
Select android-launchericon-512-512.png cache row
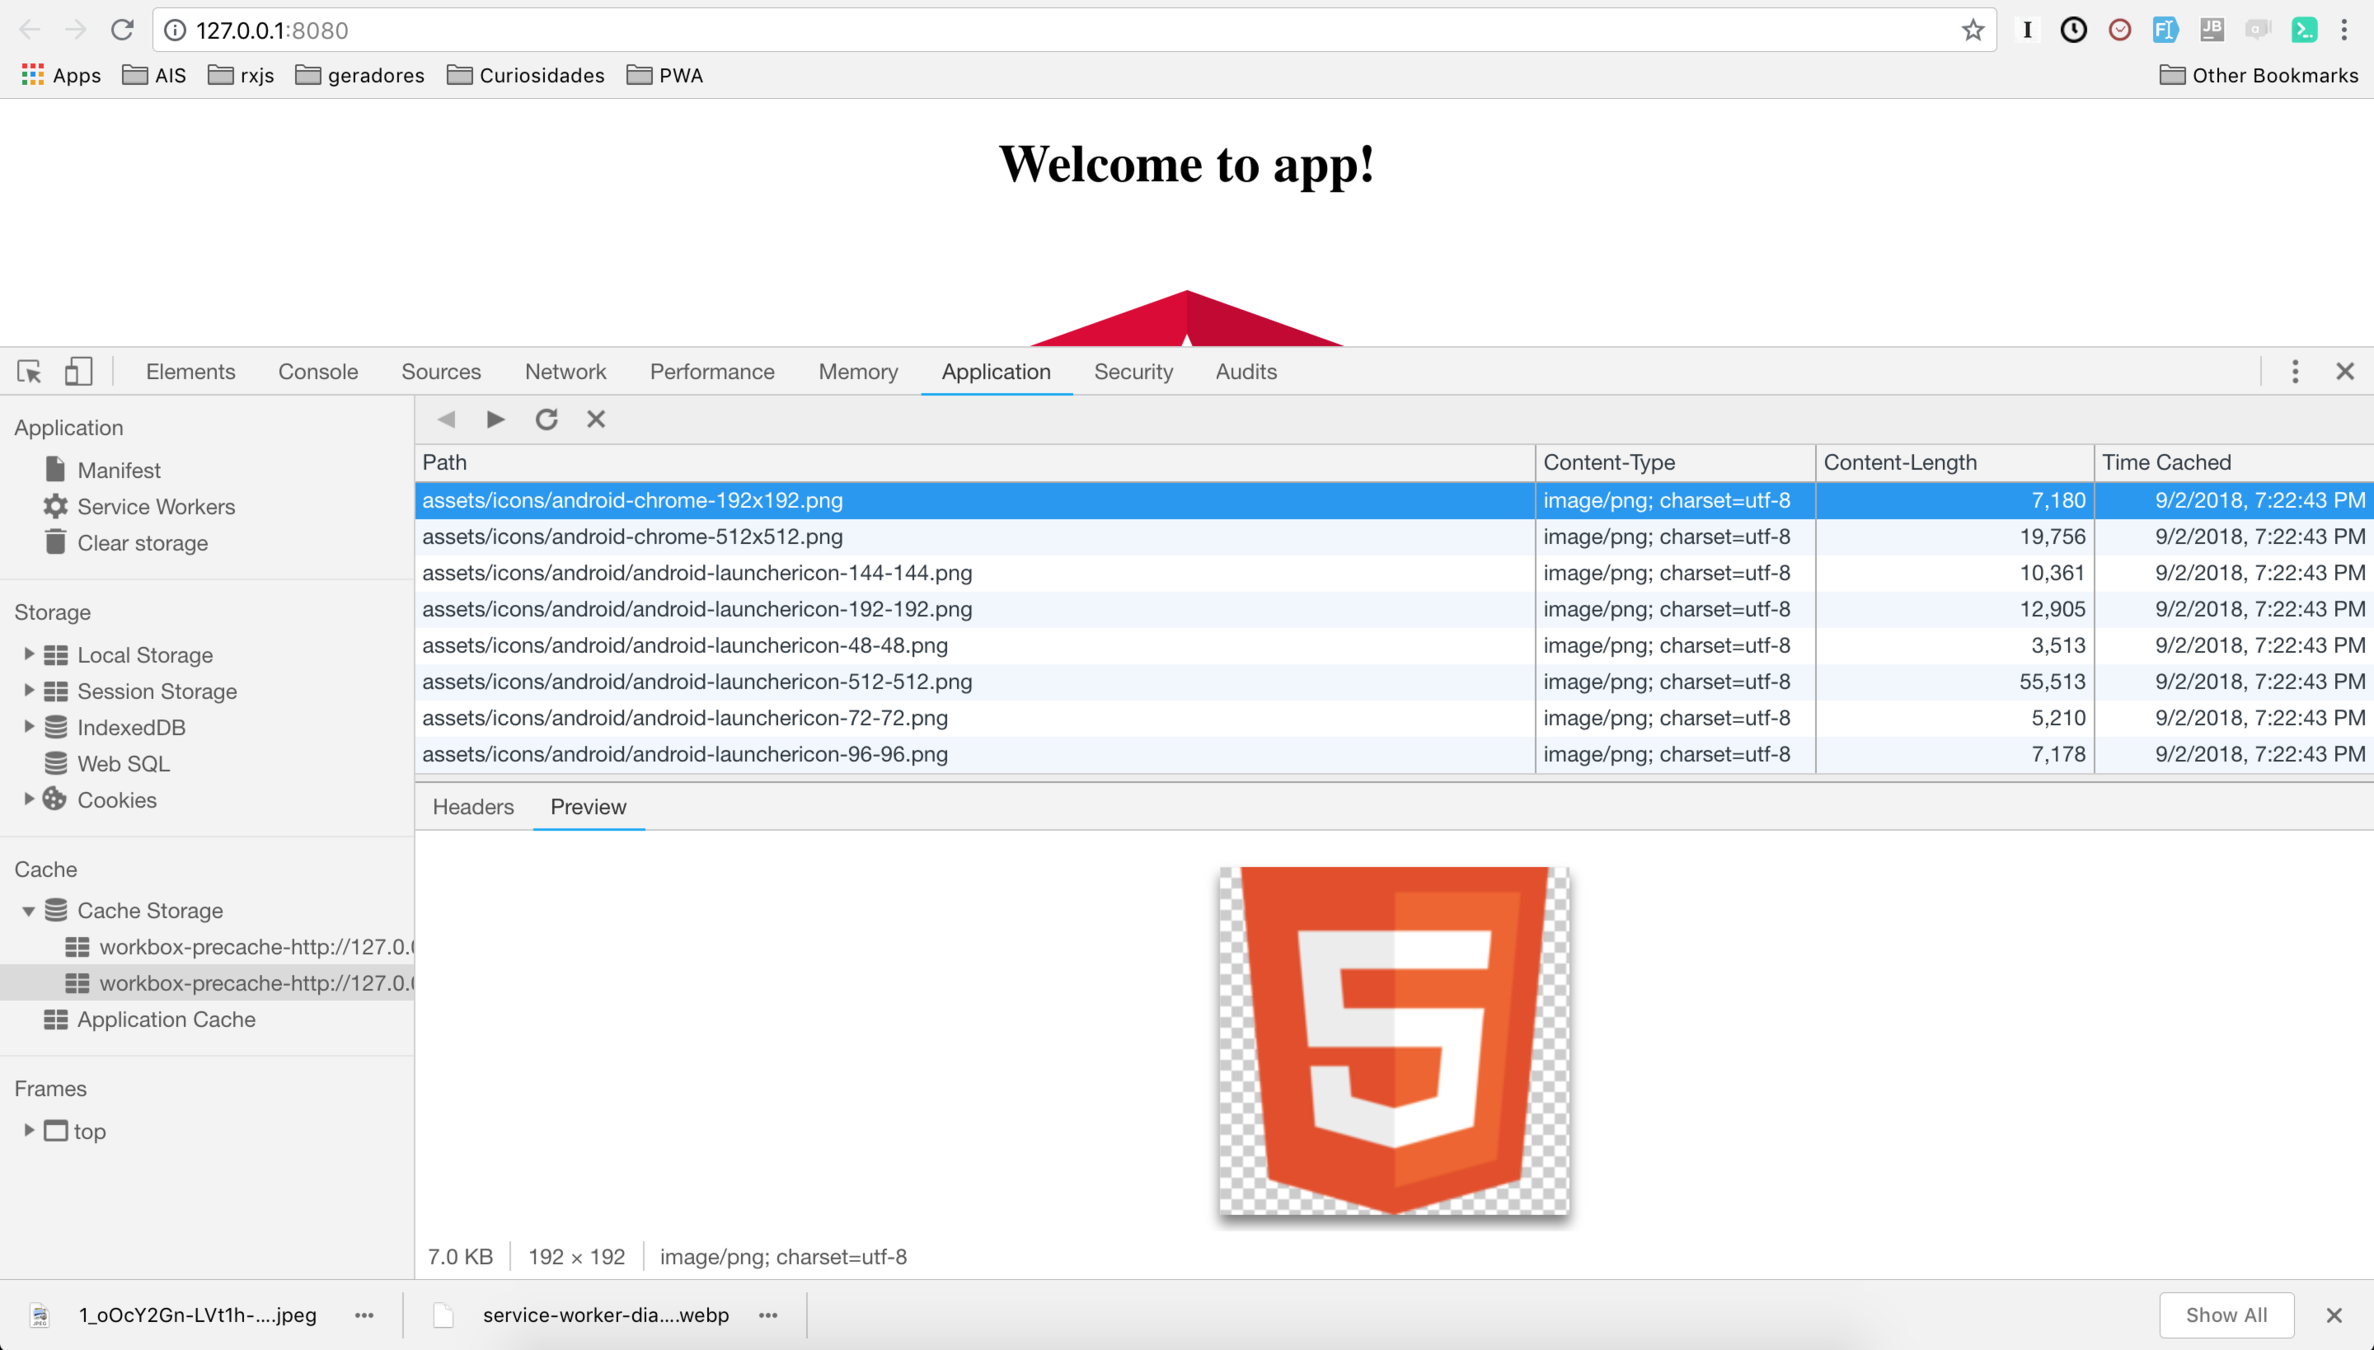697,682
